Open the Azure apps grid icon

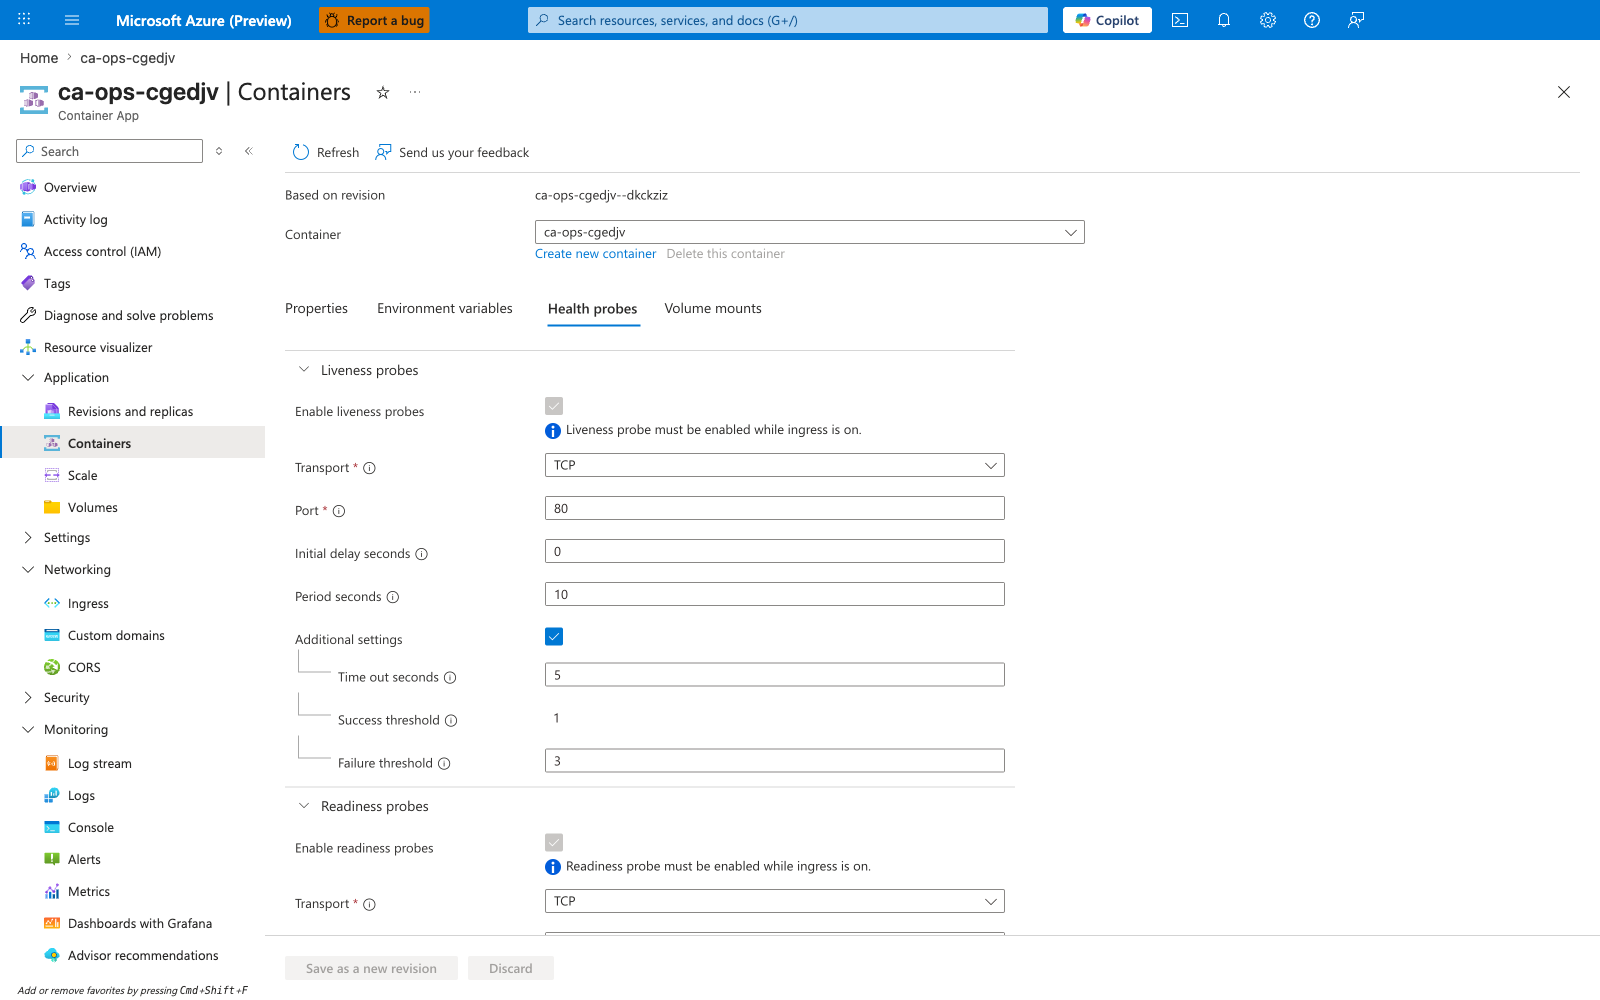pyautogui.click(x=24, y=20)
